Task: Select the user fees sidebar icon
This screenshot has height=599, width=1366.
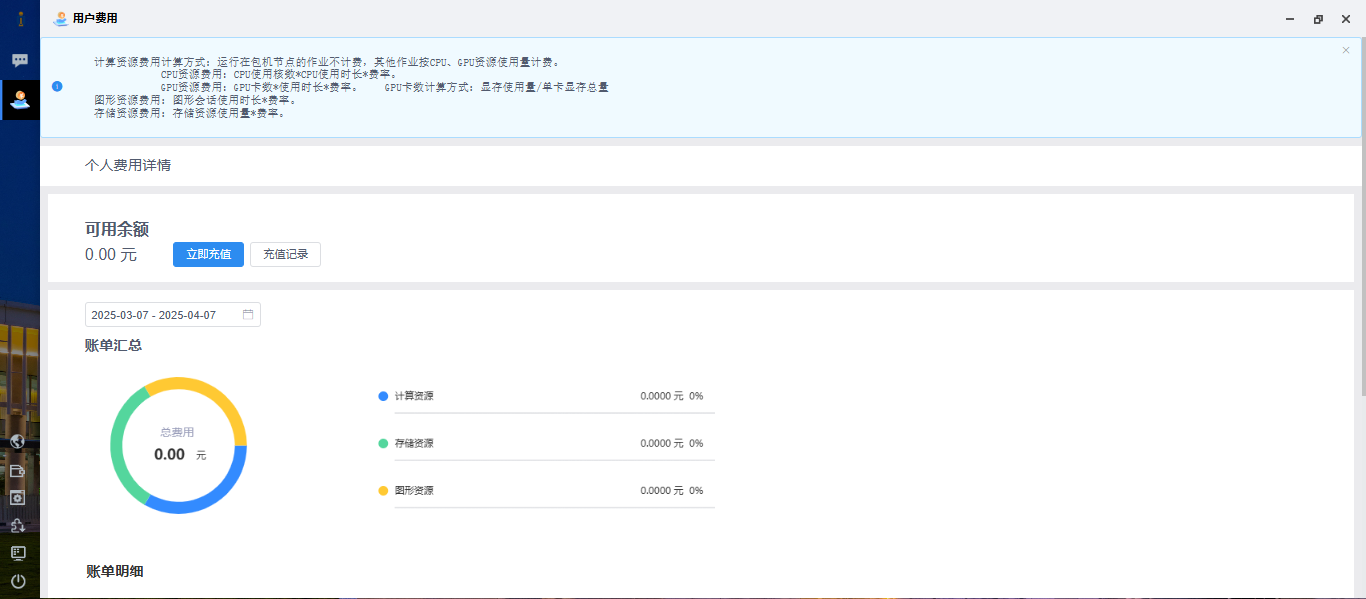Action: tap(20, 100)
